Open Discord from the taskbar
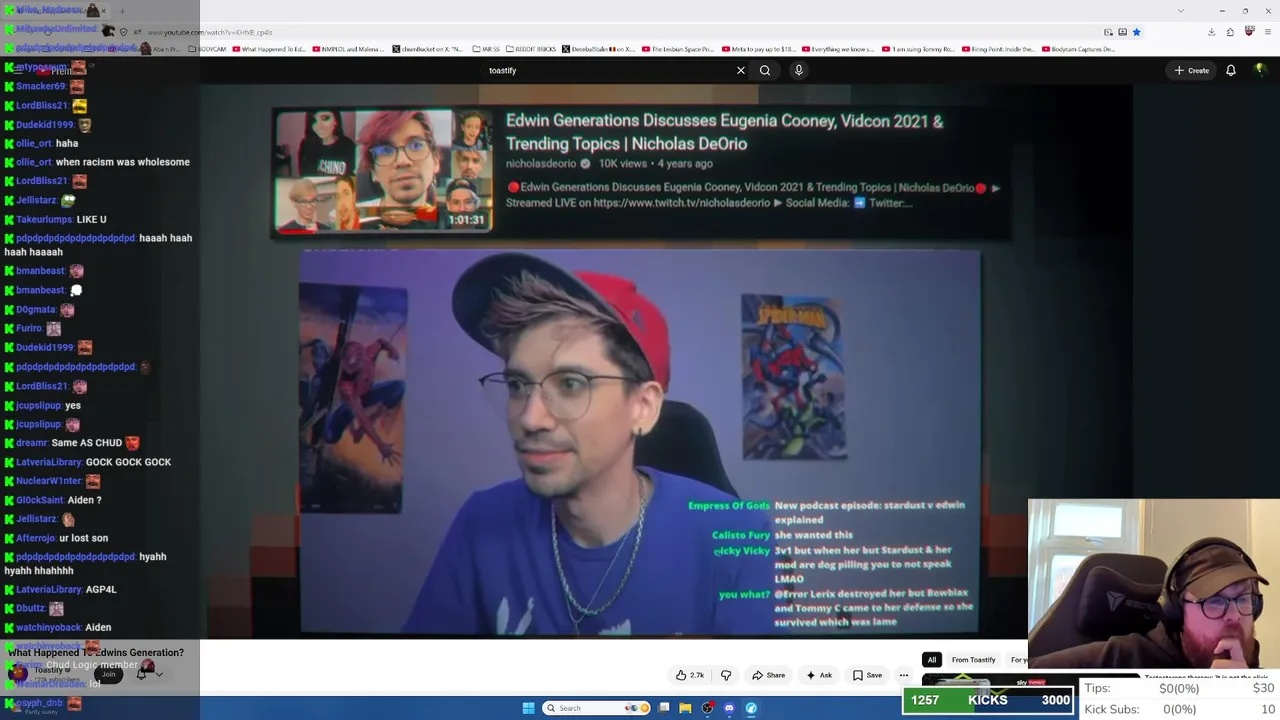Viewport: 1280px width, 720px height. (x=729, y=708)
